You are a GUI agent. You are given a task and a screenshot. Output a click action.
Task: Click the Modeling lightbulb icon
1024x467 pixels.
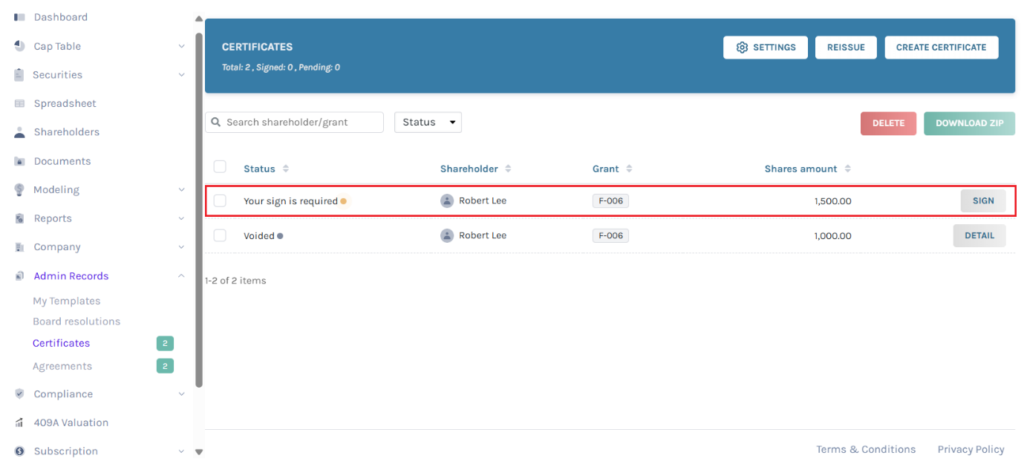(x=20, y=189)
